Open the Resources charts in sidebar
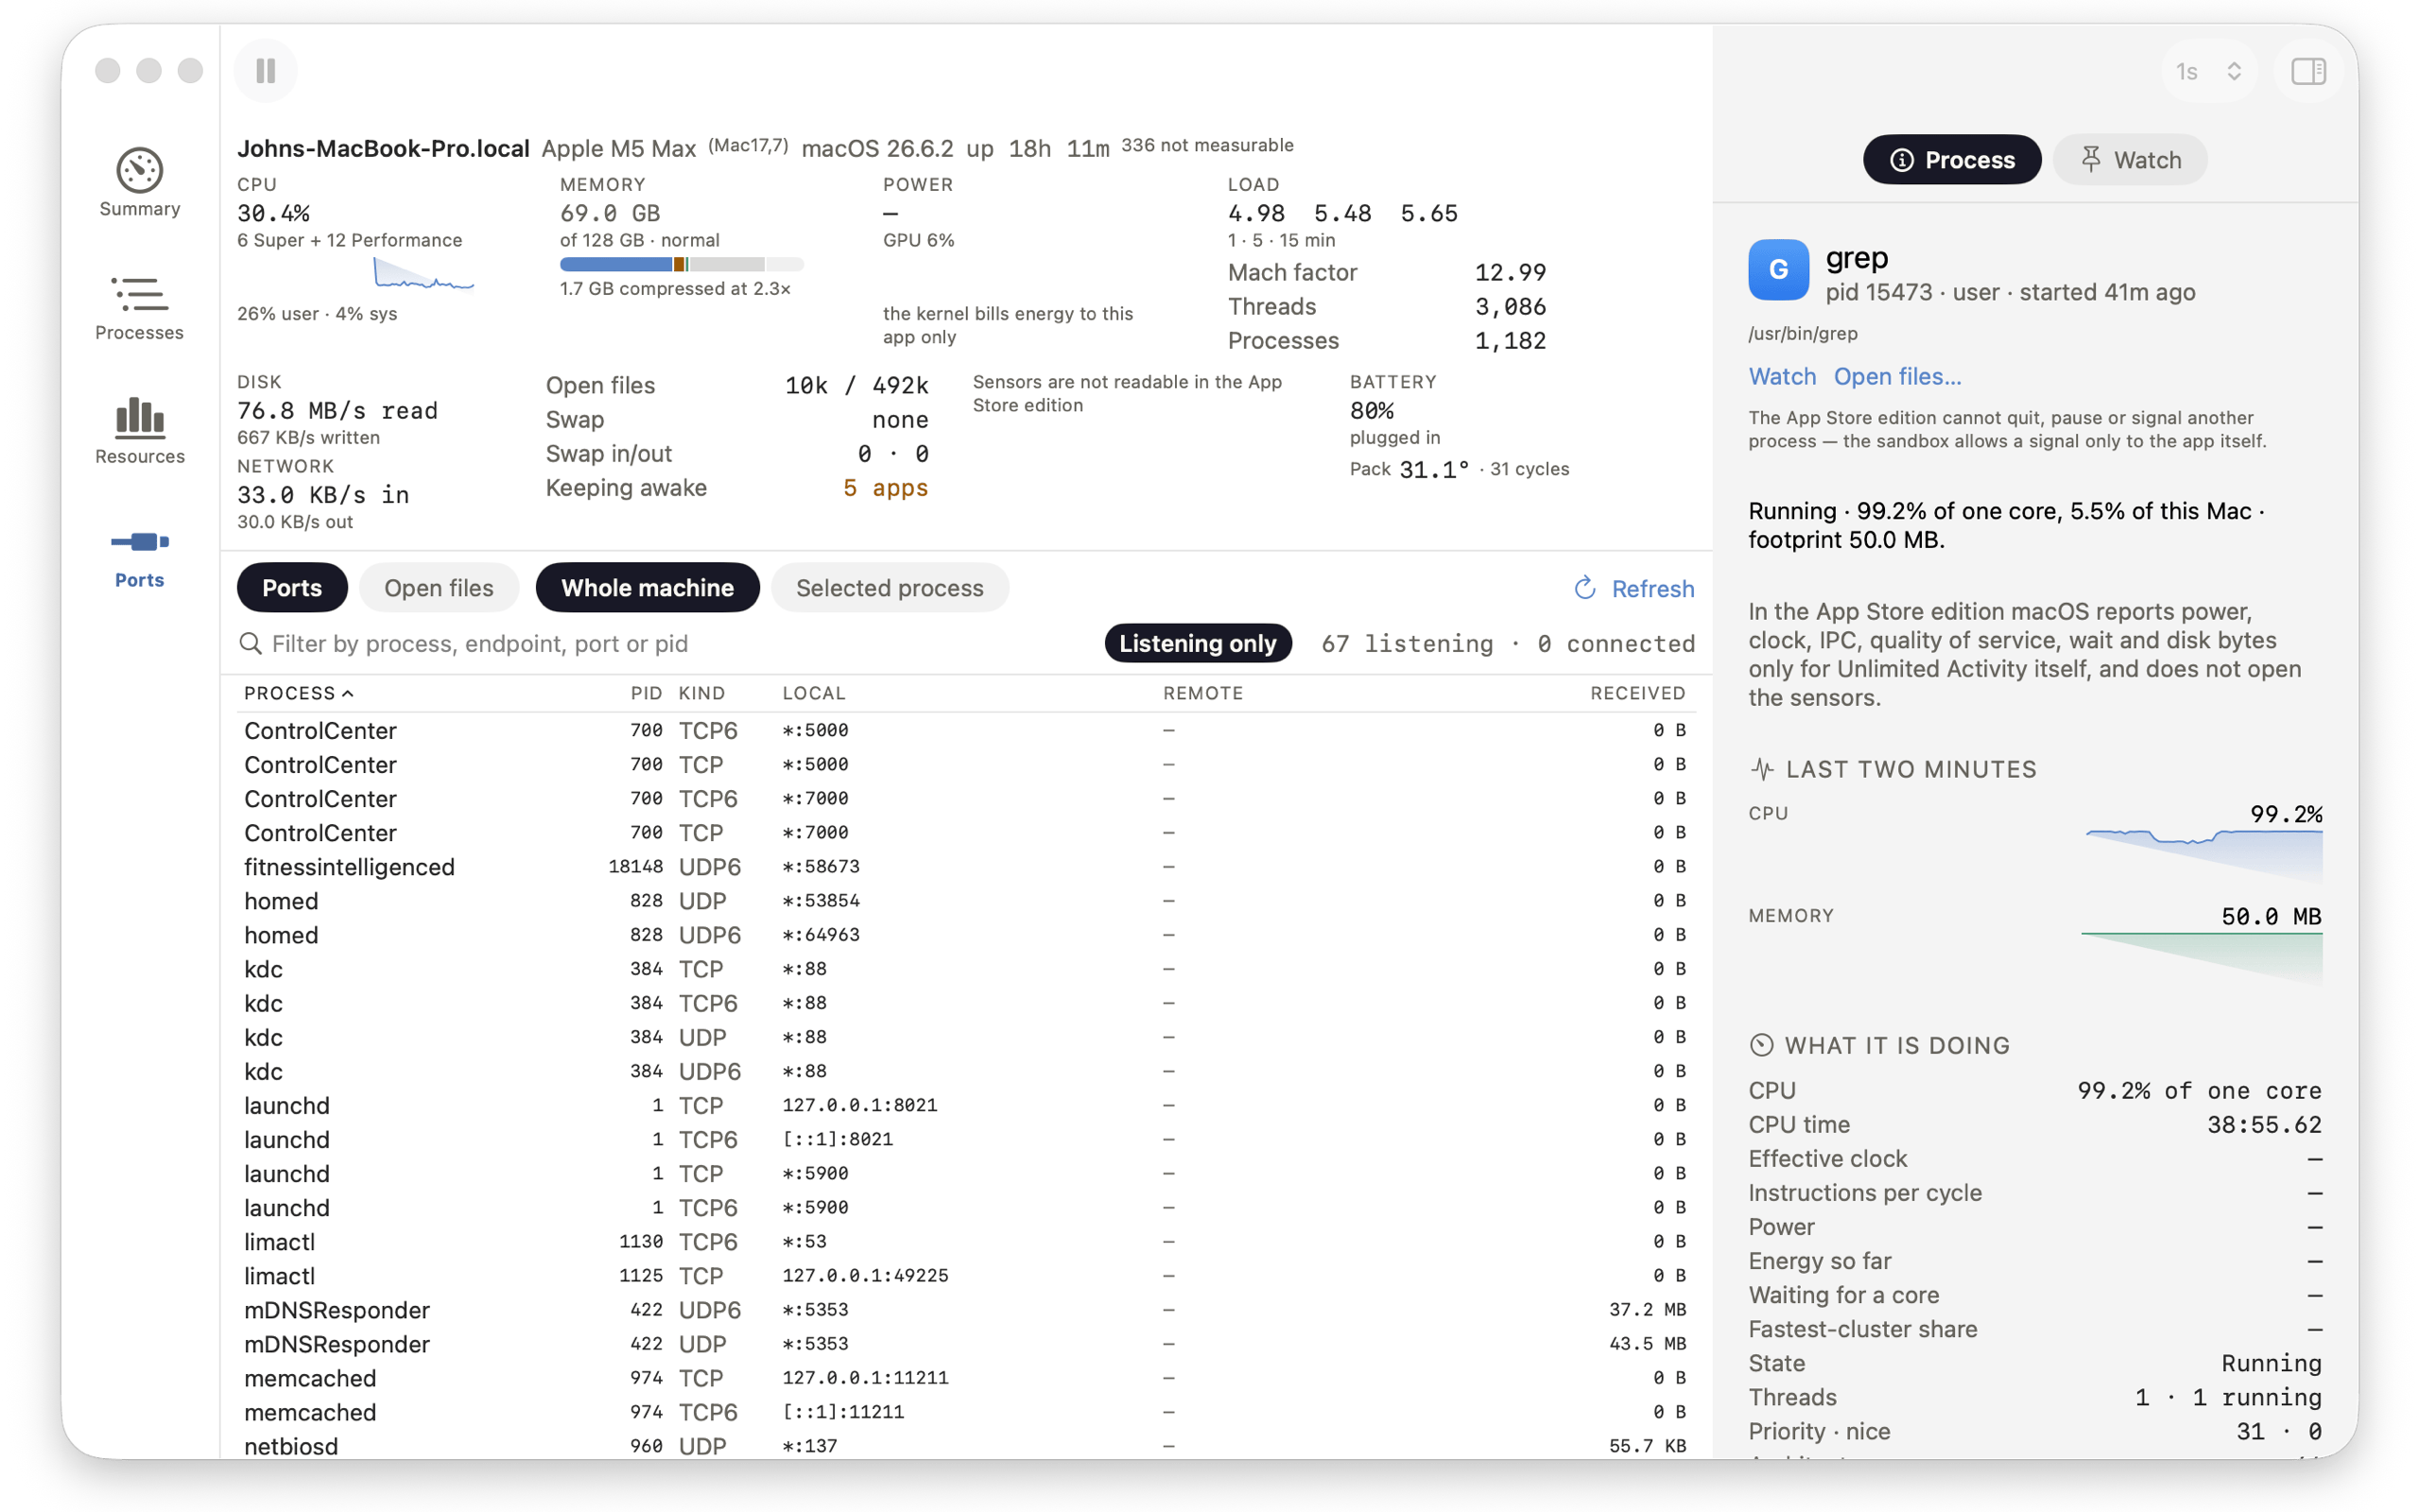Screen dimensions: 2420x1512 (x=140, y=431)
